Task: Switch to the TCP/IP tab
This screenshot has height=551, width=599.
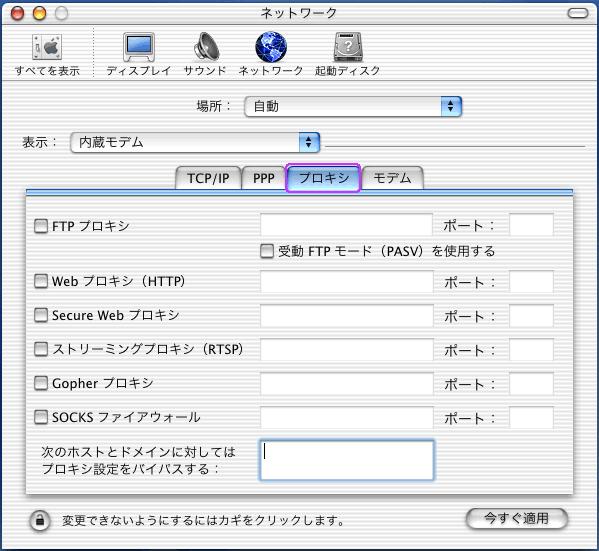Action: 208,178
